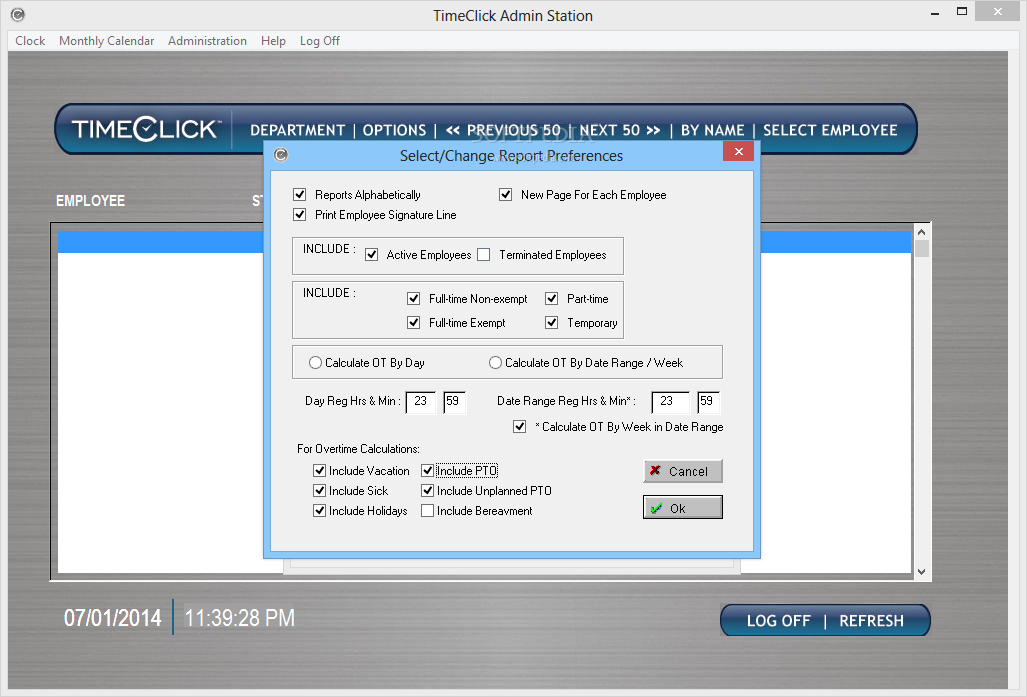Image resolution: width=1027 pixels, height=697 pixels.
Task: Toggle Reports Alphabetically checkbox
Action: point(300,195)
